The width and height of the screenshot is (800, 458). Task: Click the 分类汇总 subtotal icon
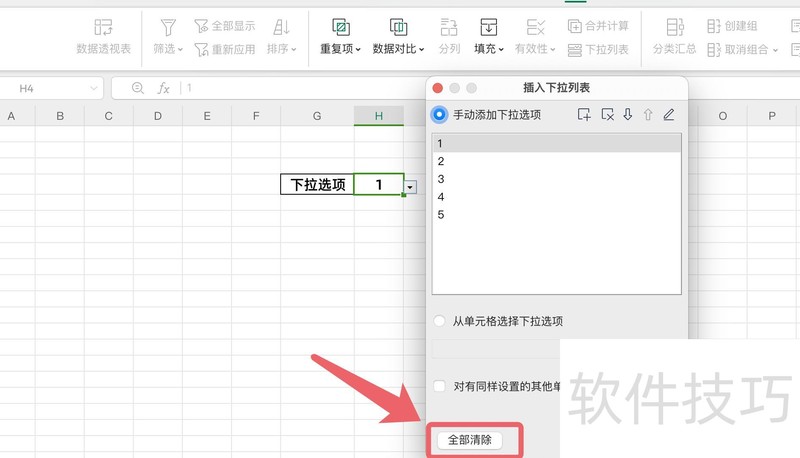pyautogui.click(x=674, y=28)
